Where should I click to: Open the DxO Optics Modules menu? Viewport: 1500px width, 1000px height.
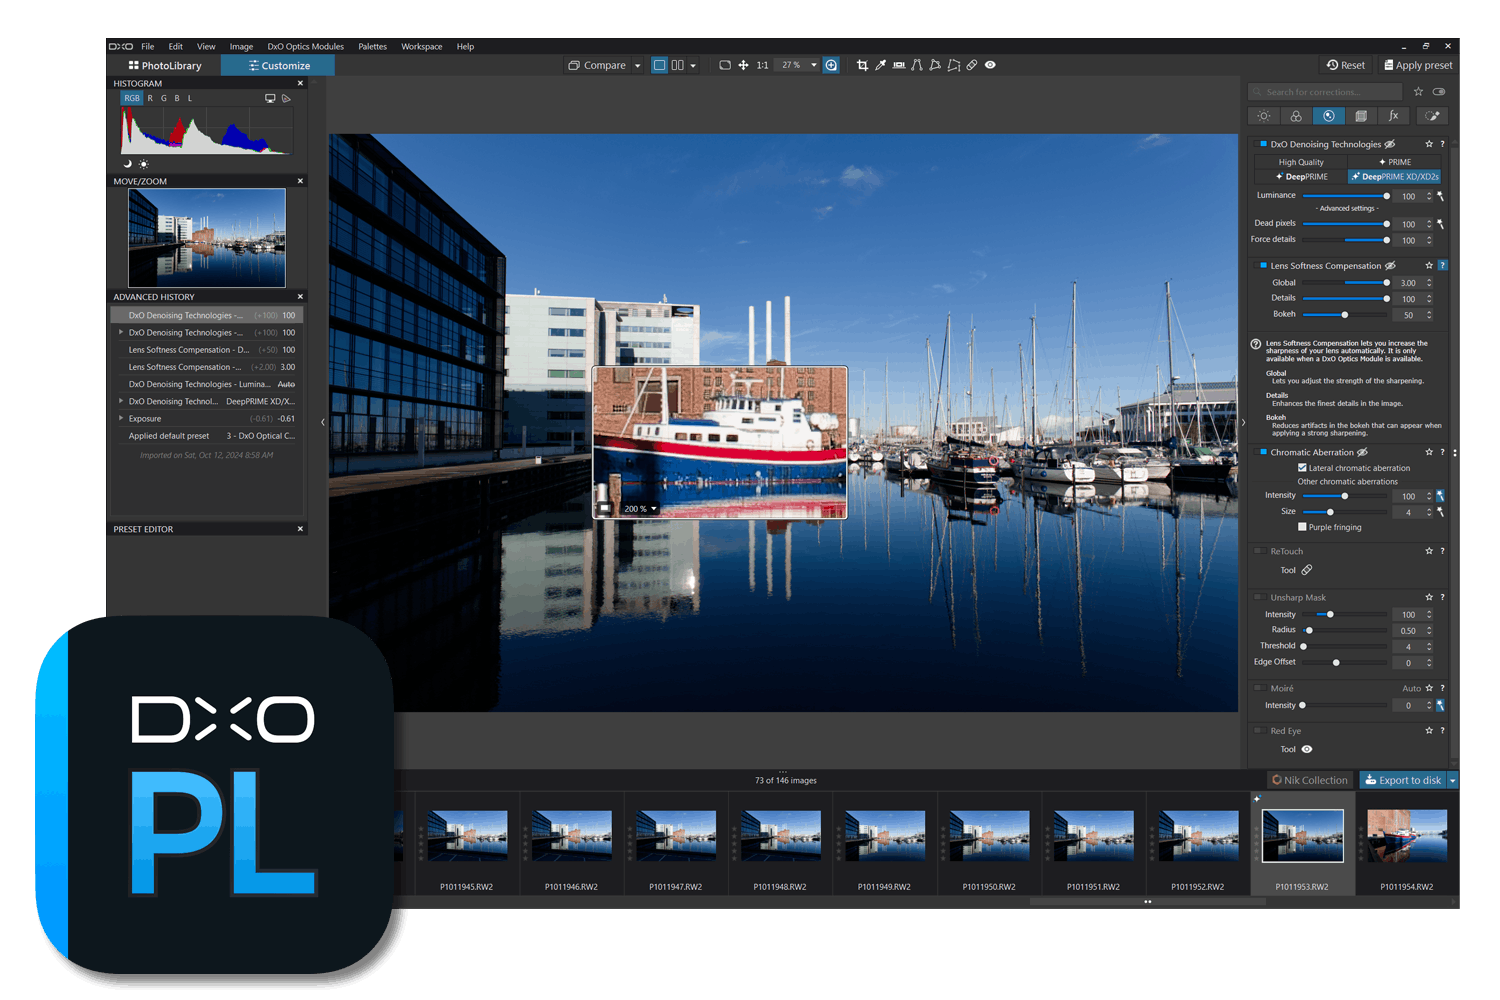coord(305,47)
